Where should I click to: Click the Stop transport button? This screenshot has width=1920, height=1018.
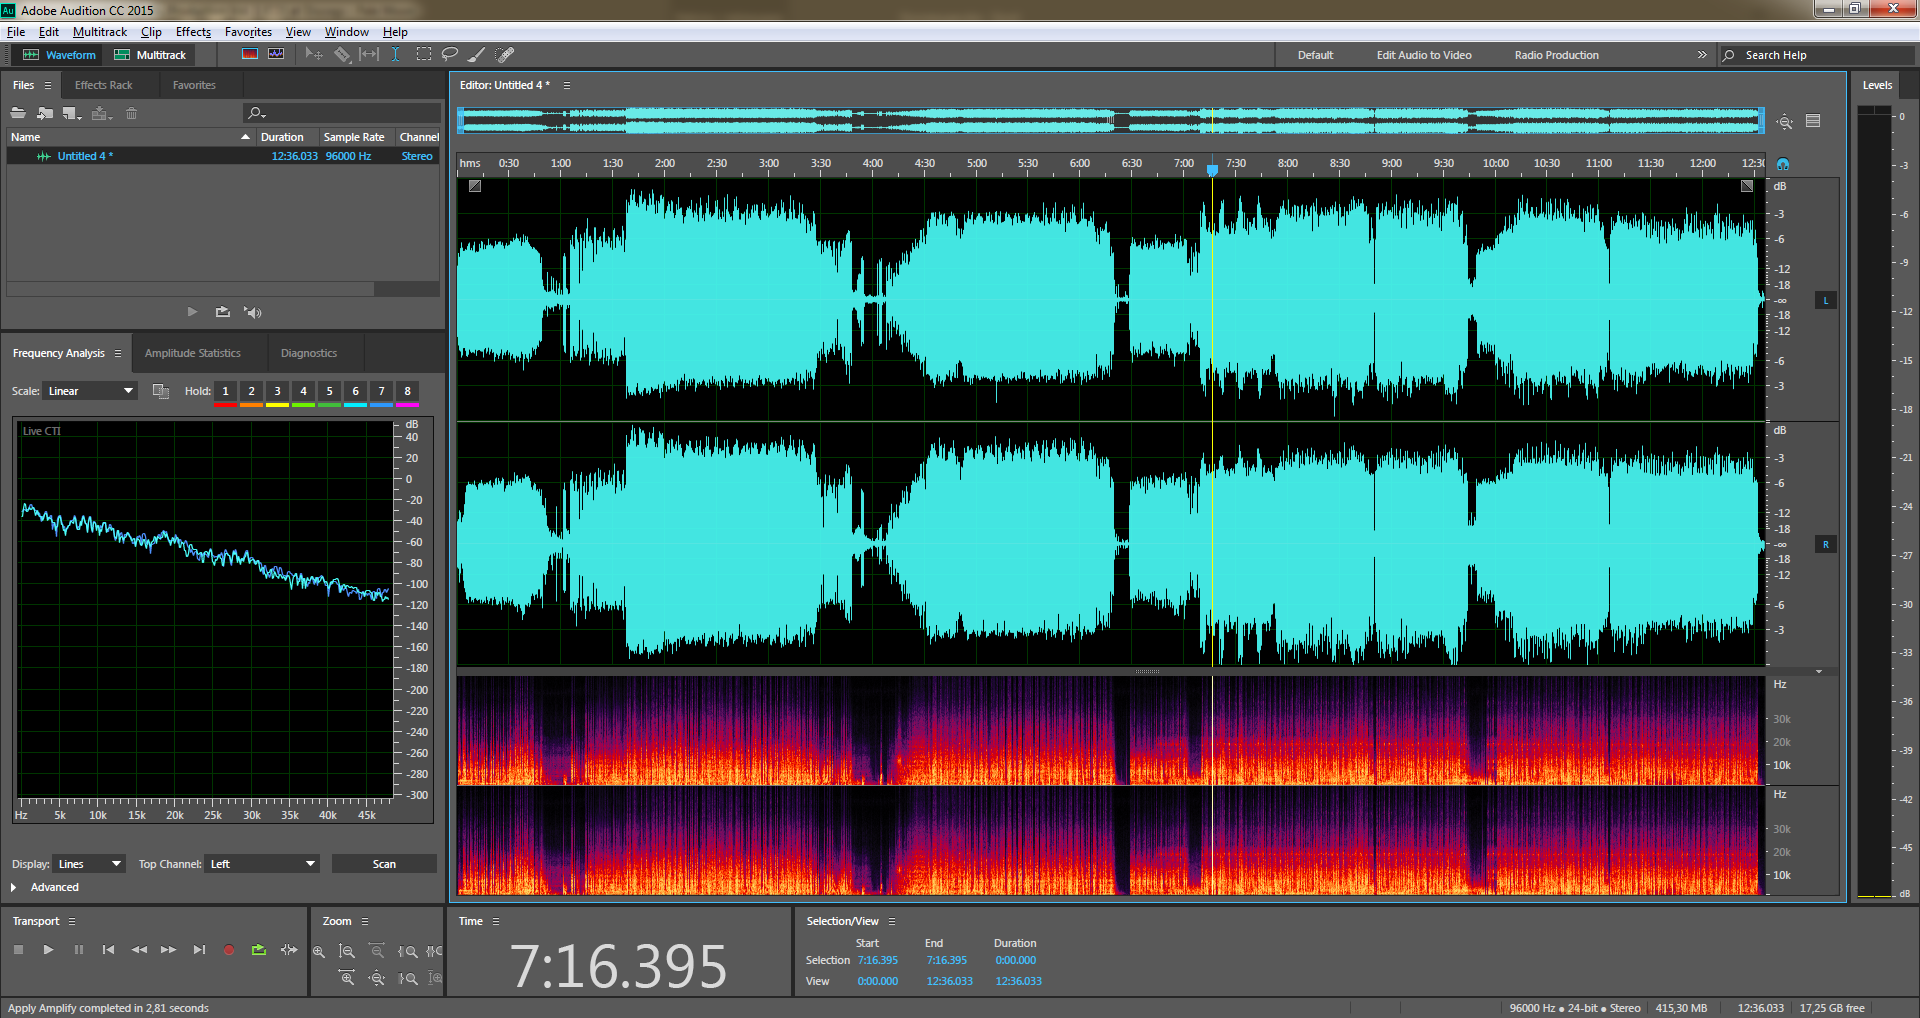point(18,950)
